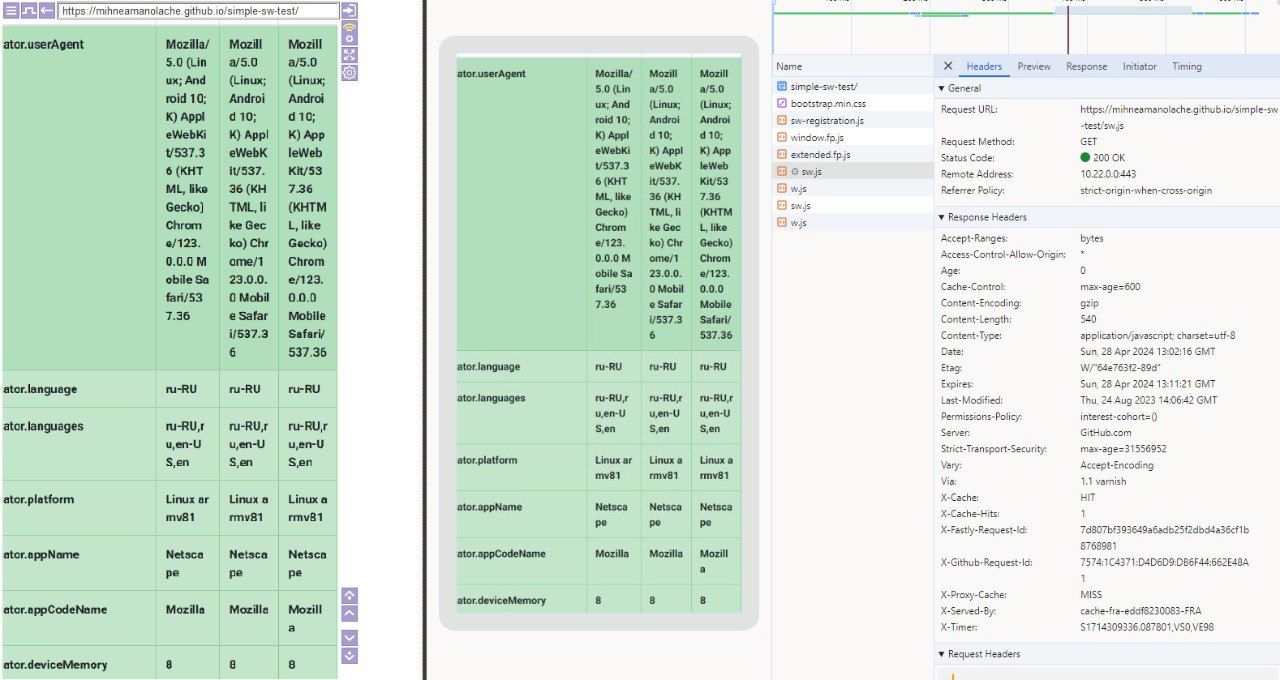The image size is (1280, 680).
Task: Click the Name column header
Action: click(x=789, y=66)
